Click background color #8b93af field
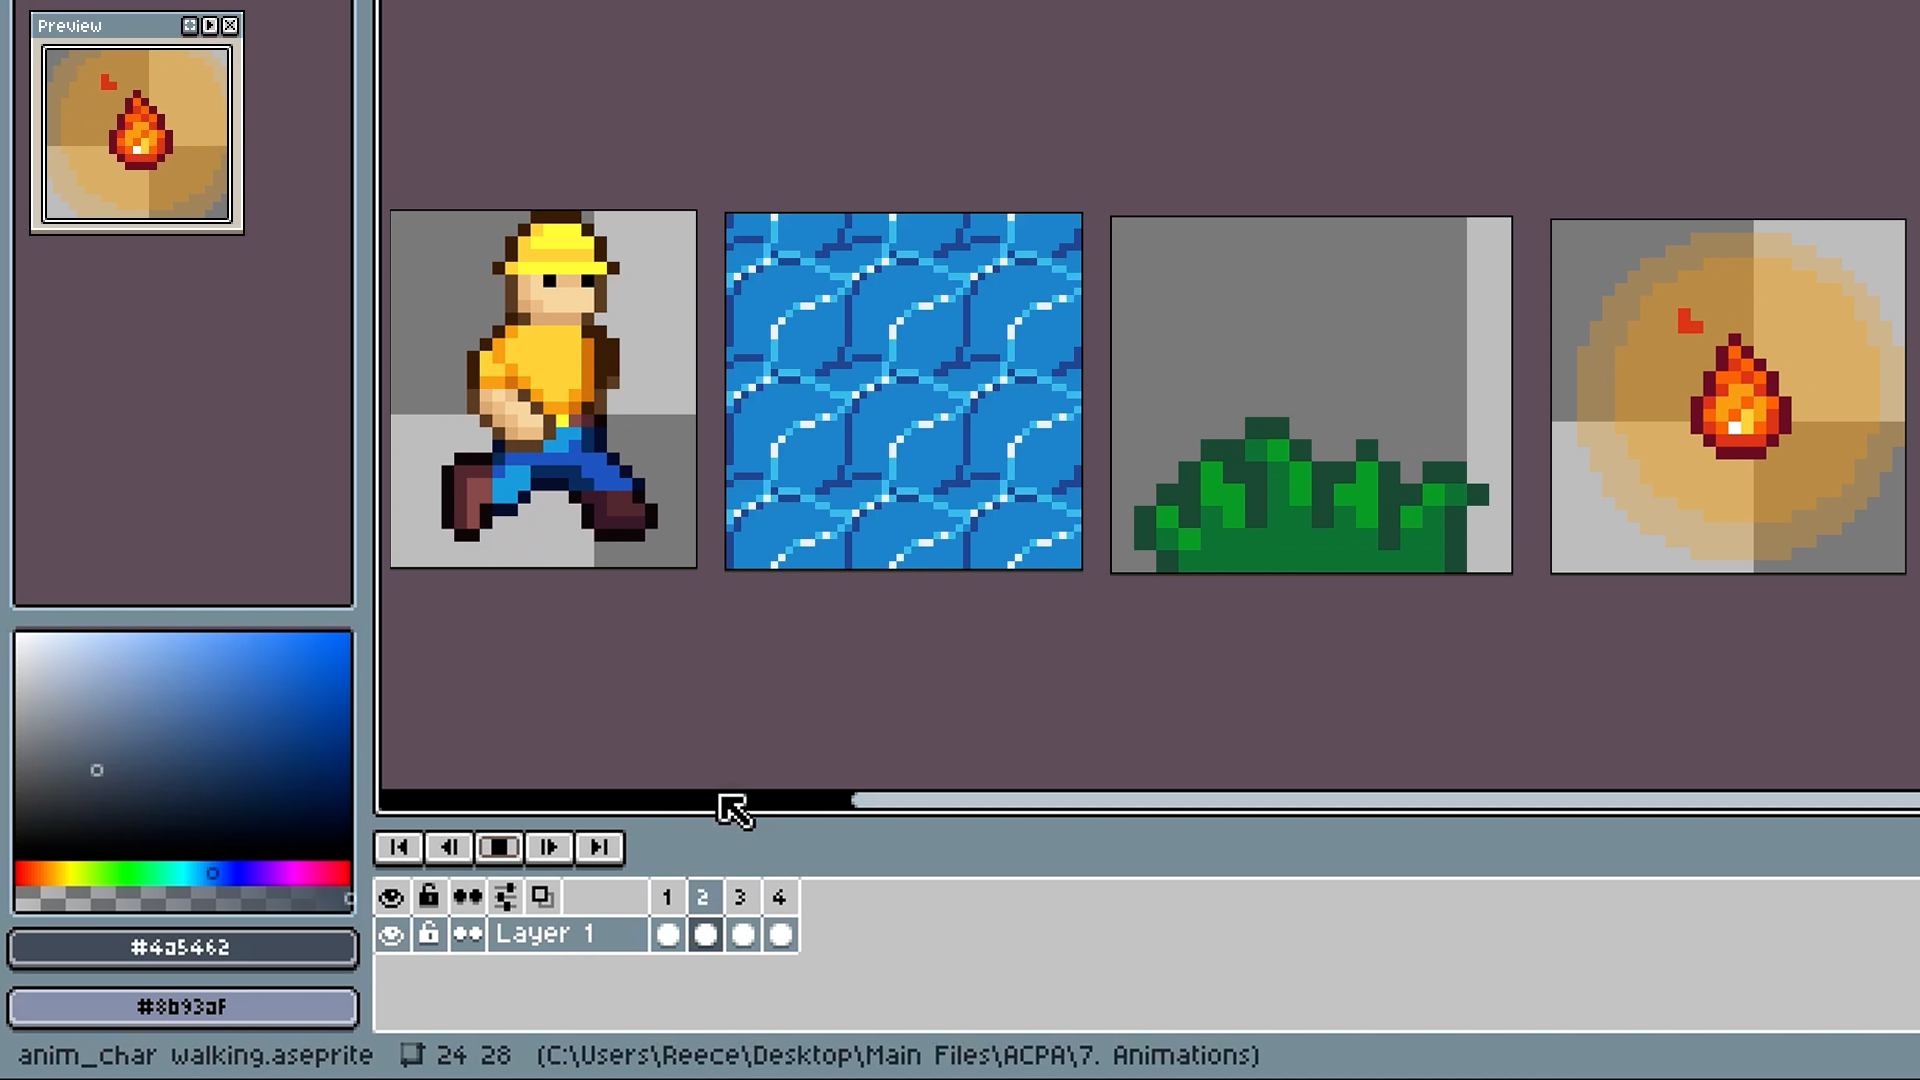 [x=182, y=1007]
